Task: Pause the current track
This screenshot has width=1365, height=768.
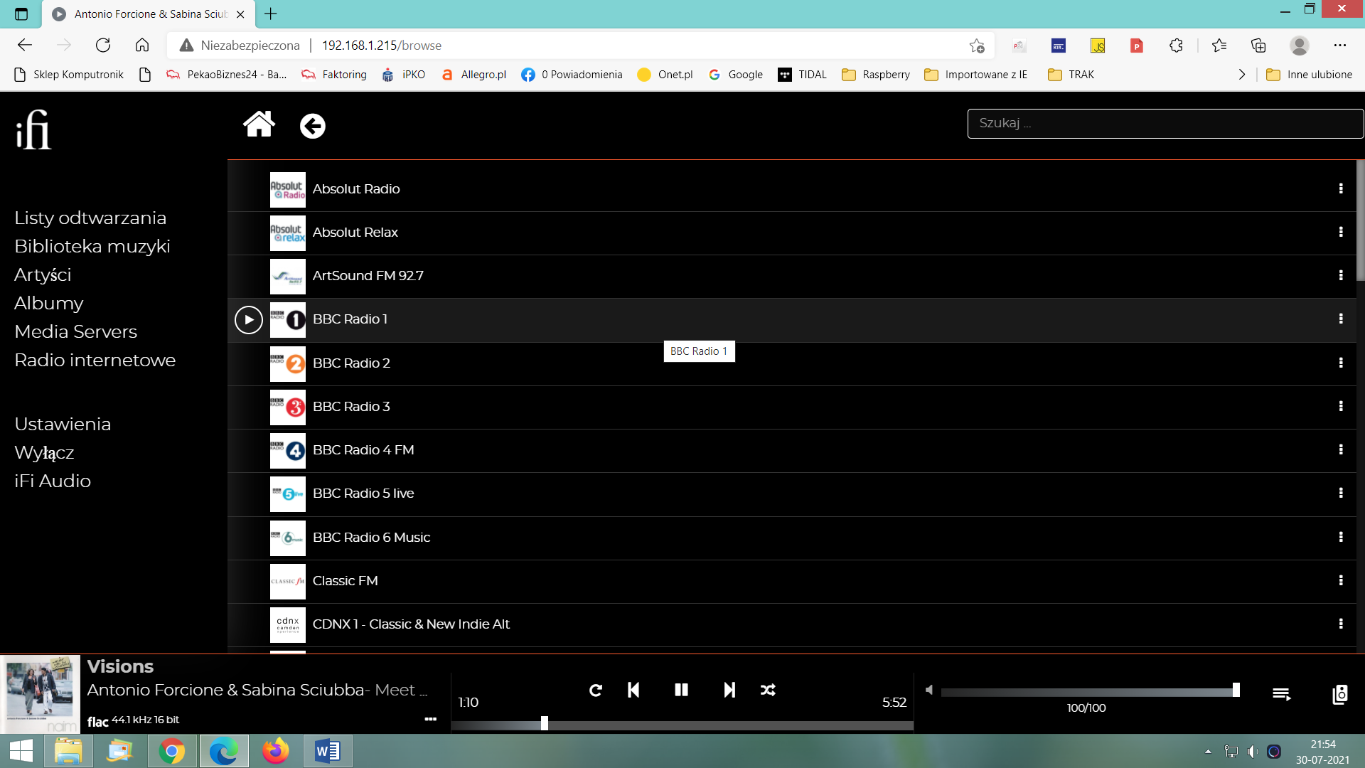Action: [681, 690]
